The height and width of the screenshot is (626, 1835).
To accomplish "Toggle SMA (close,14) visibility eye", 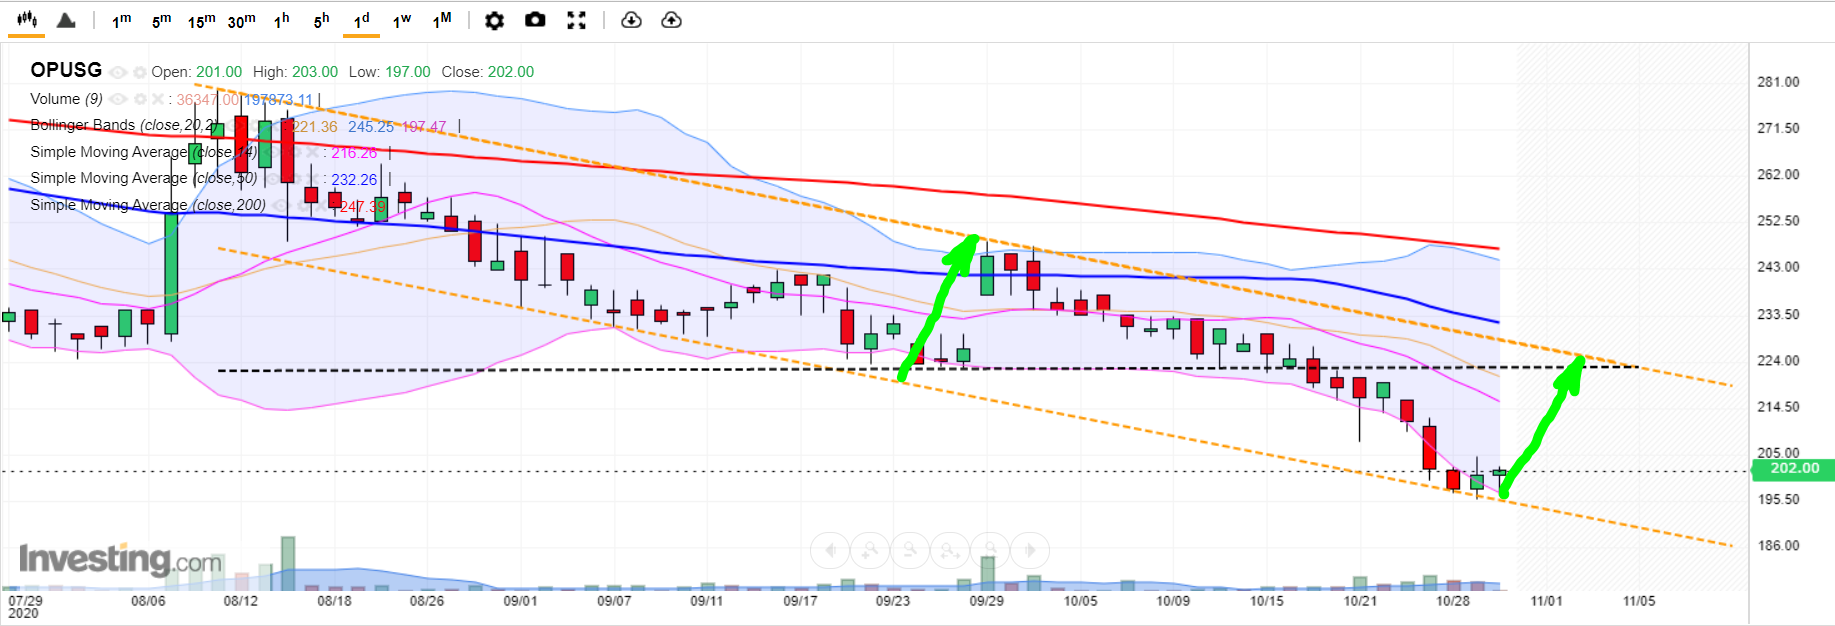I will [271, 152].
